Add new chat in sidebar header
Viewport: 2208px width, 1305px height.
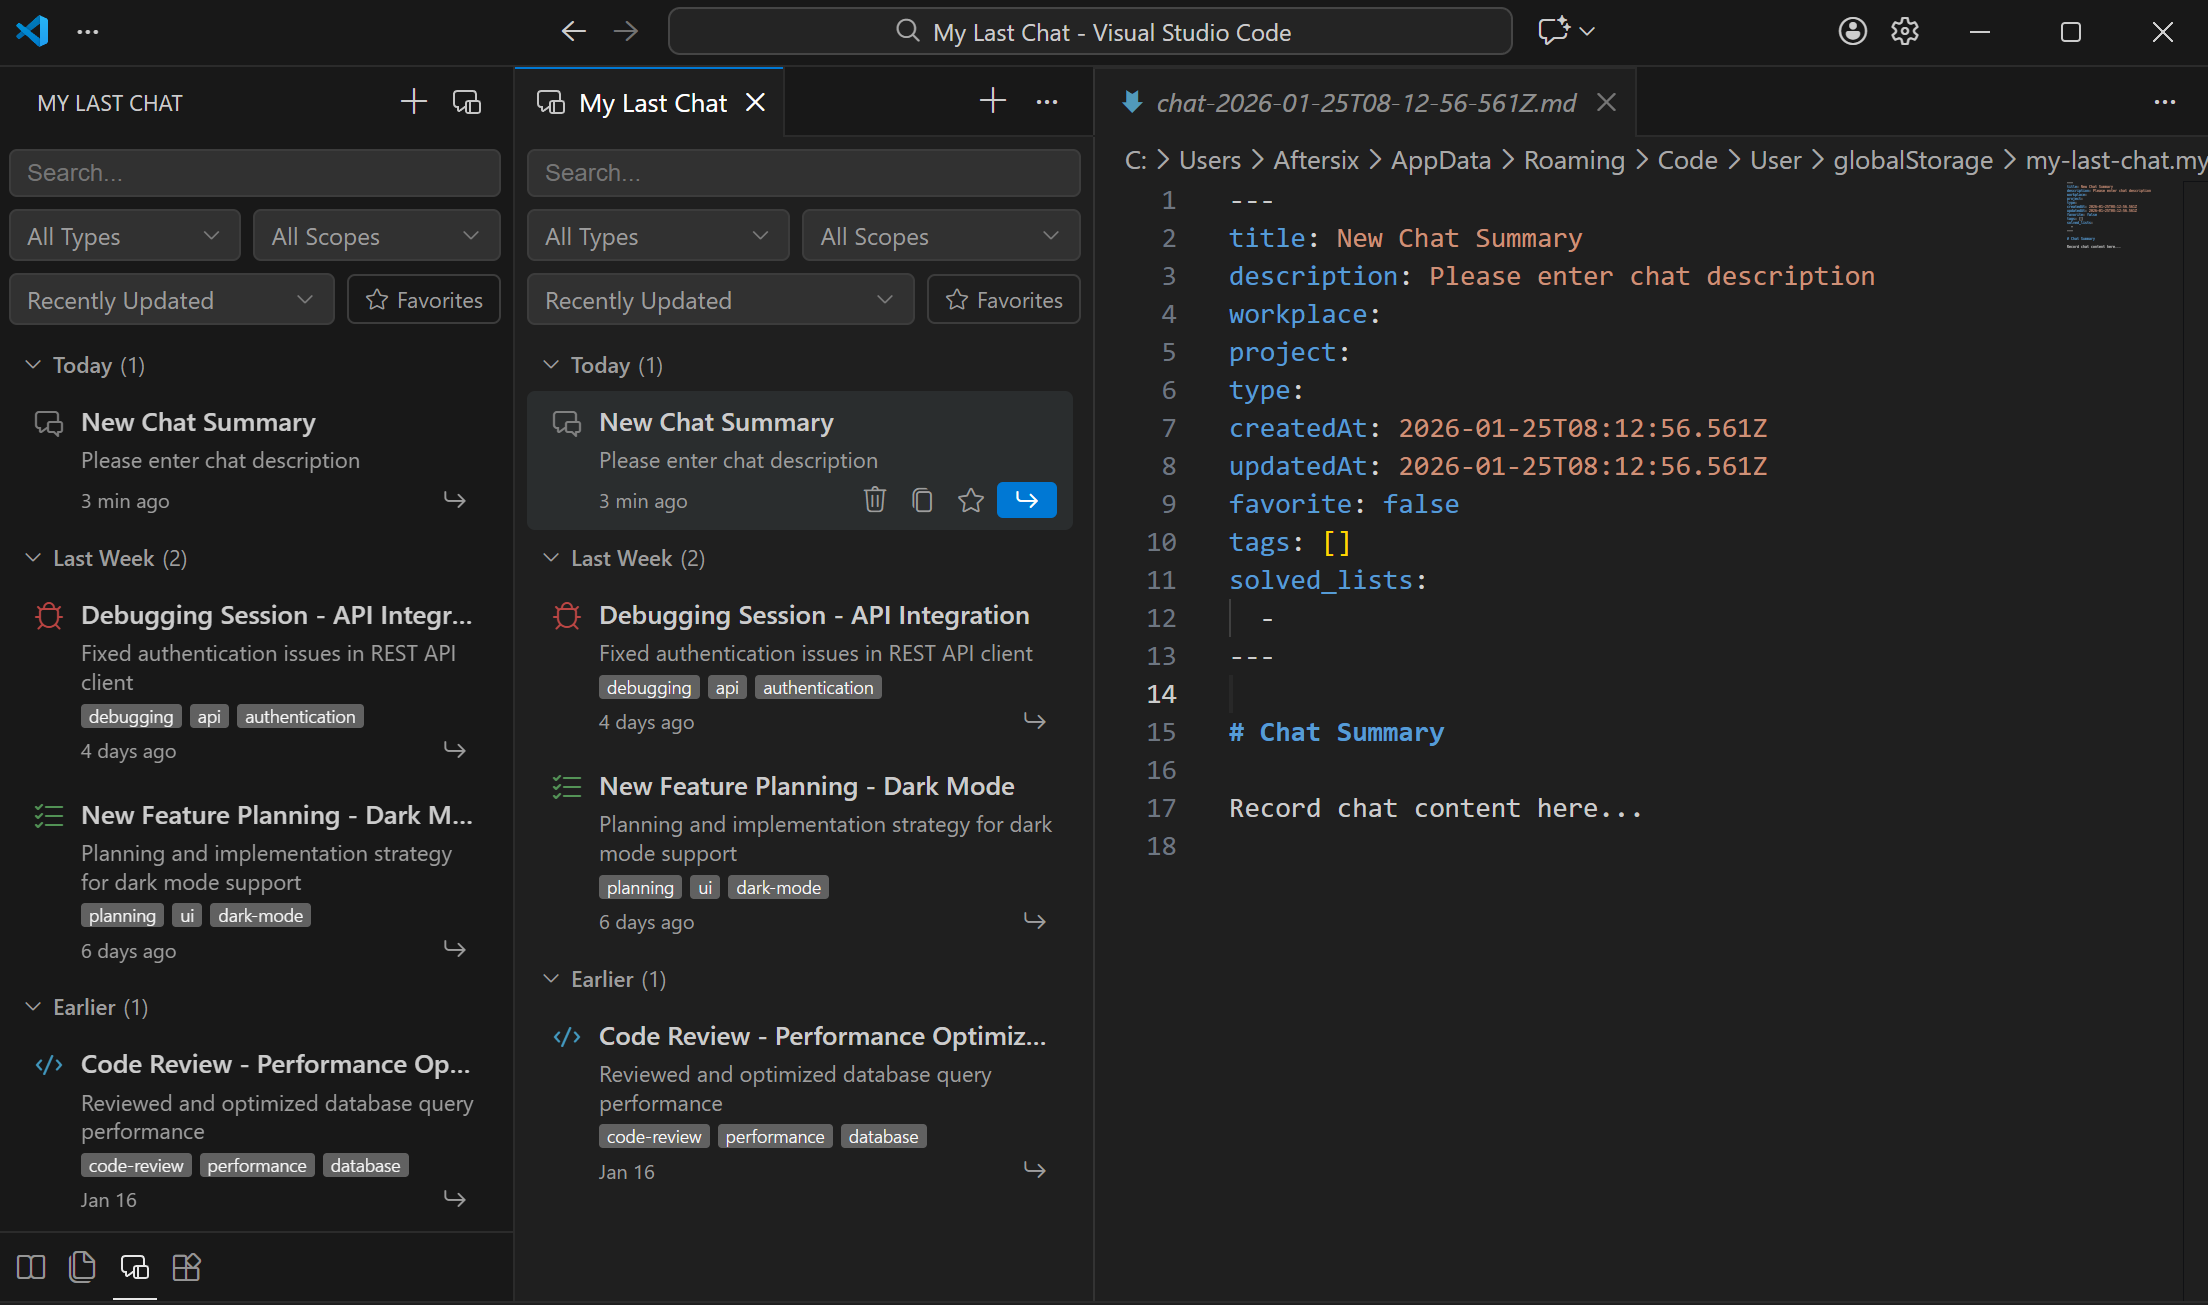(x=413, y=102)
